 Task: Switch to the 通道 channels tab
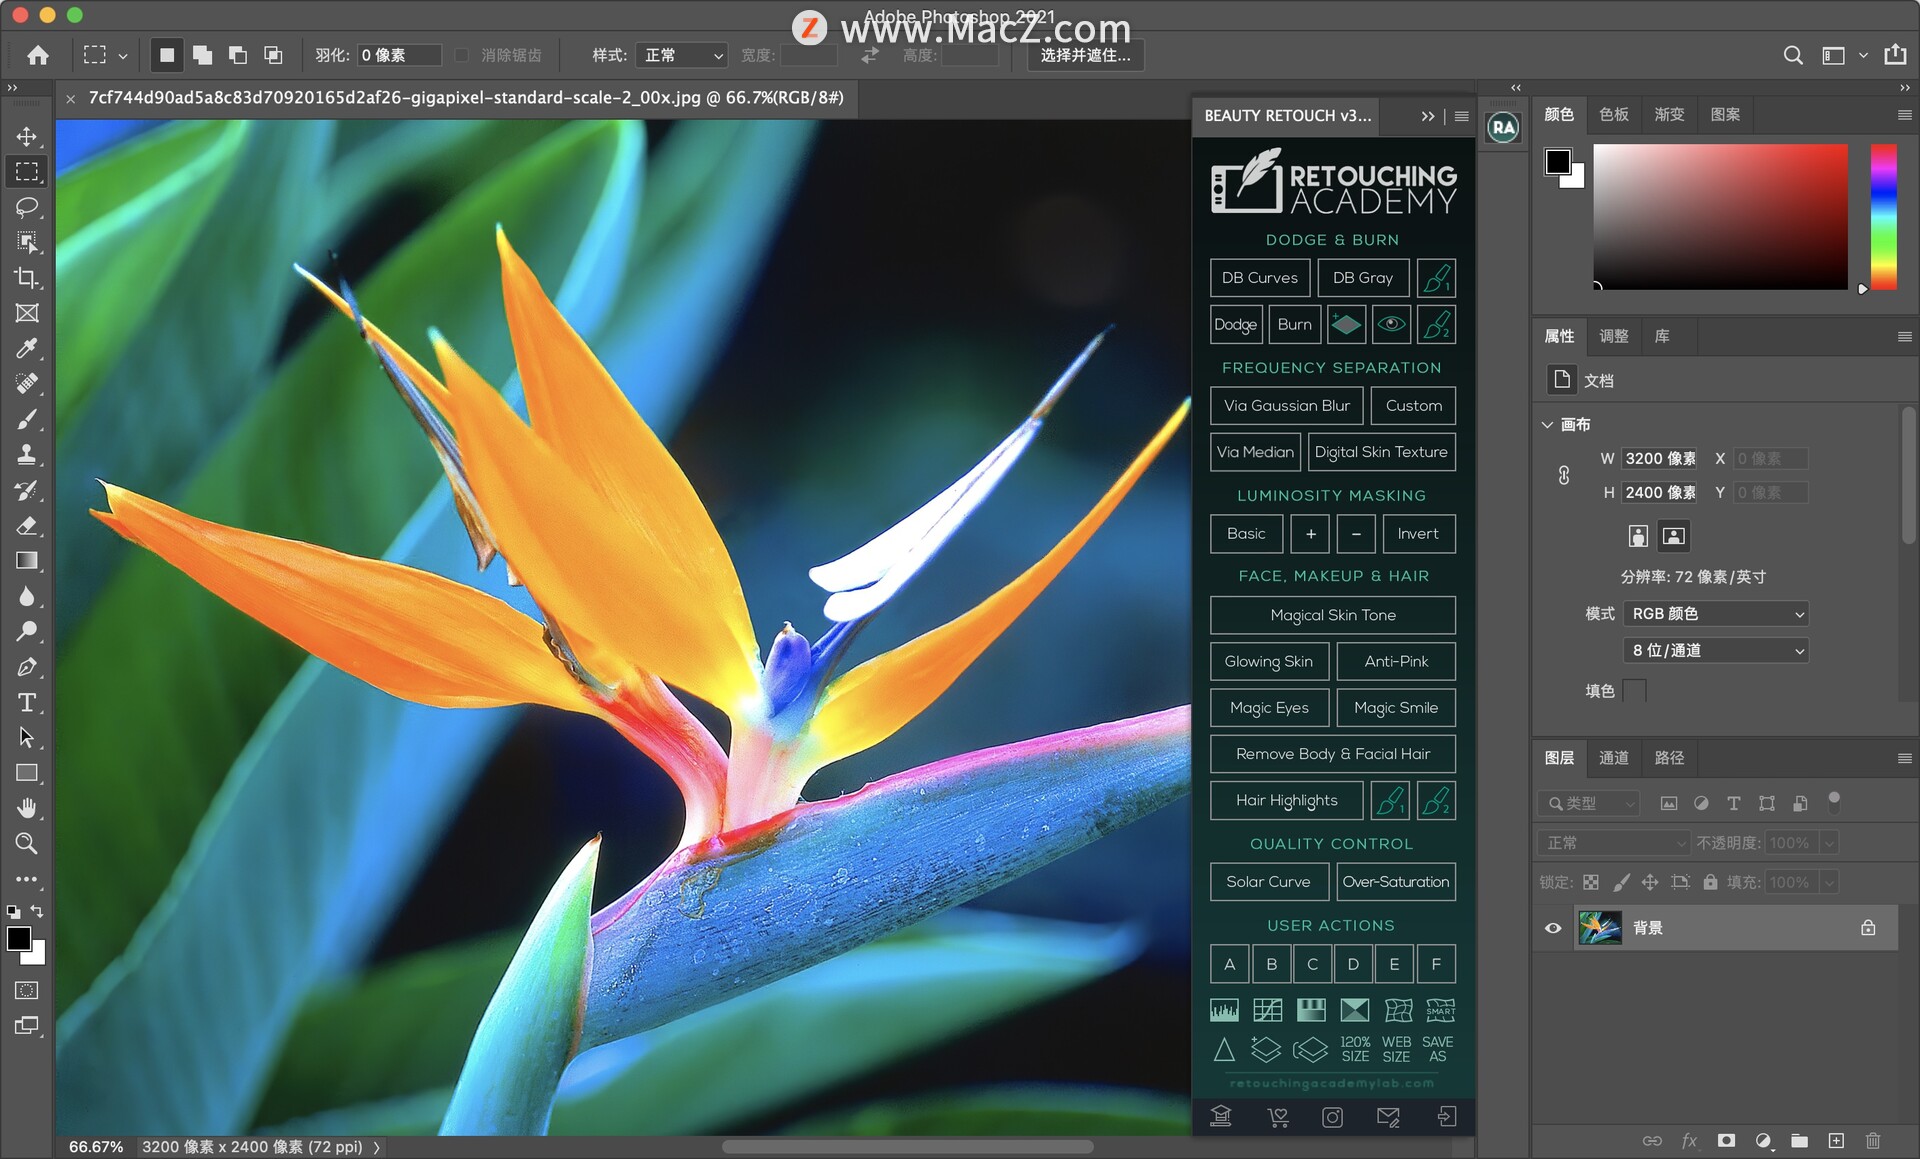point(1613,758)
